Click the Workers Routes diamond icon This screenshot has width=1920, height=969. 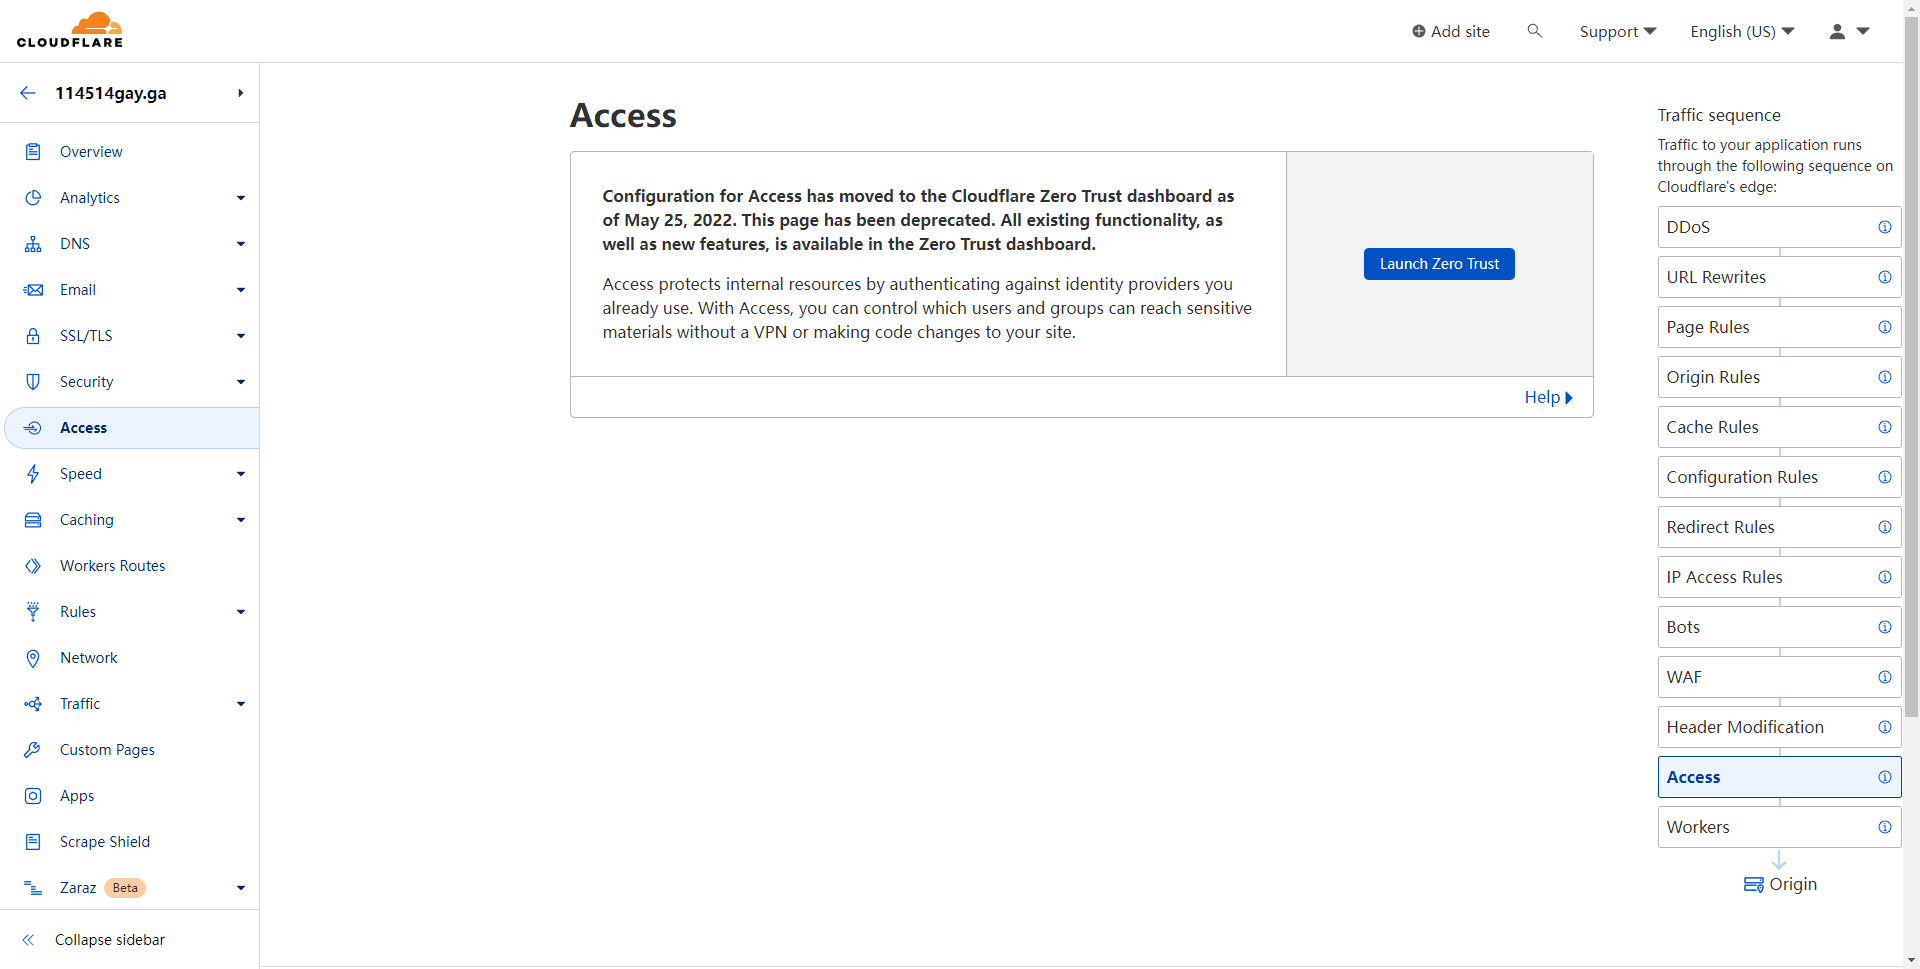(33, 566)
